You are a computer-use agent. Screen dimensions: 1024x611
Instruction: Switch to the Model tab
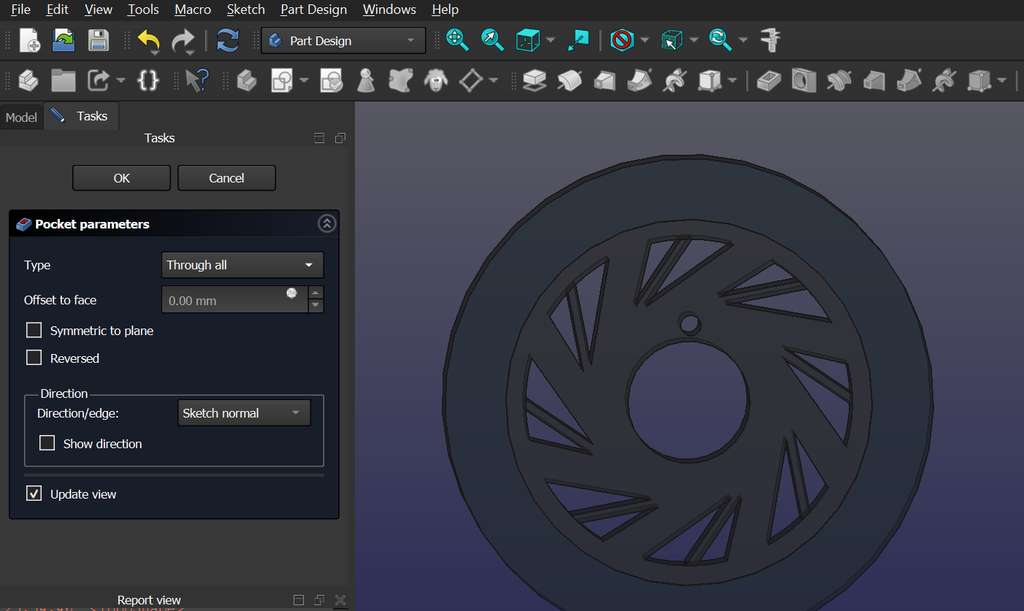[21, 117]
